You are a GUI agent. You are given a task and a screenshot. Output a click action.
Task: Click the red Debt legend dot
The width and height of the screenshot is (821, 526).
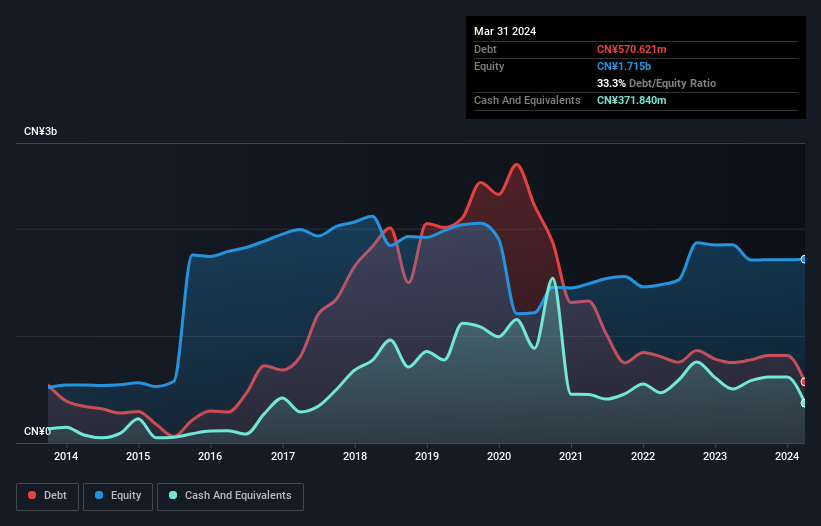coord(32,495)
